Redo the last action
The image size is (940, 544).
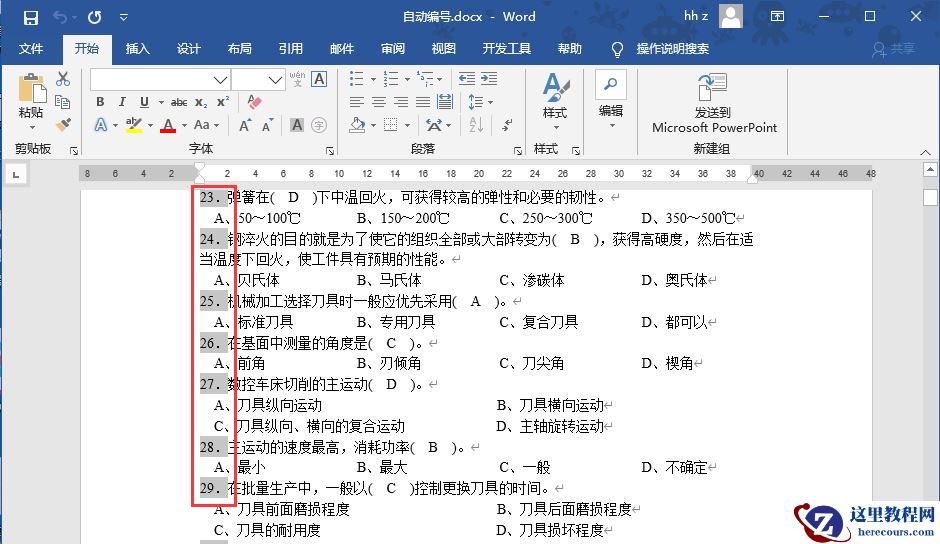[x=95, y=17]
